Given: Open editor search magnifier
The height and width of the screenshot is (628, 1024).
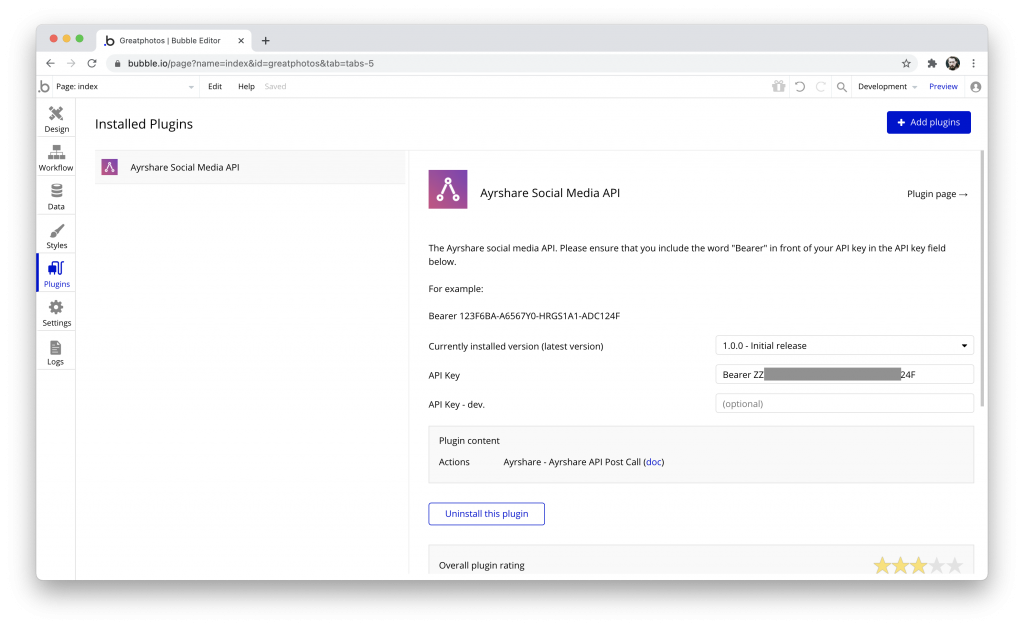Looking at the screenshot, I should (842, 86).
